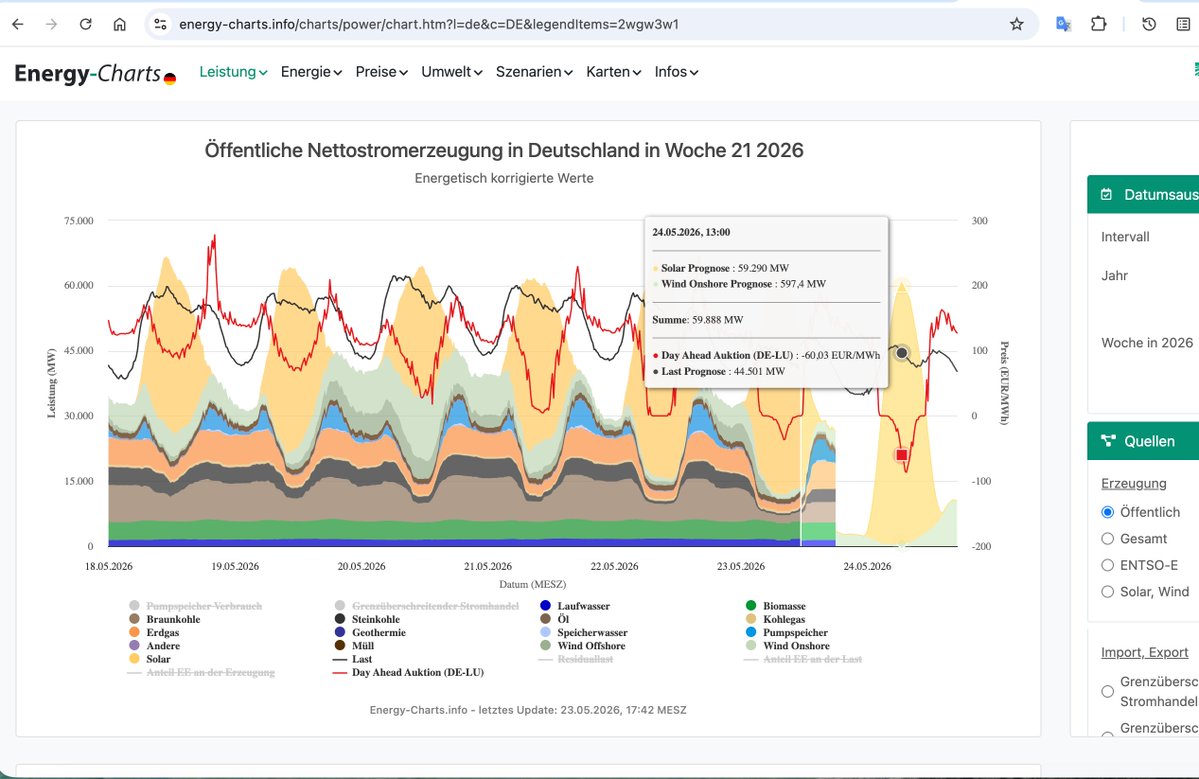1199x779 pixels.
Task: Go back with the browser back arrow
Action: pos(18,24)
